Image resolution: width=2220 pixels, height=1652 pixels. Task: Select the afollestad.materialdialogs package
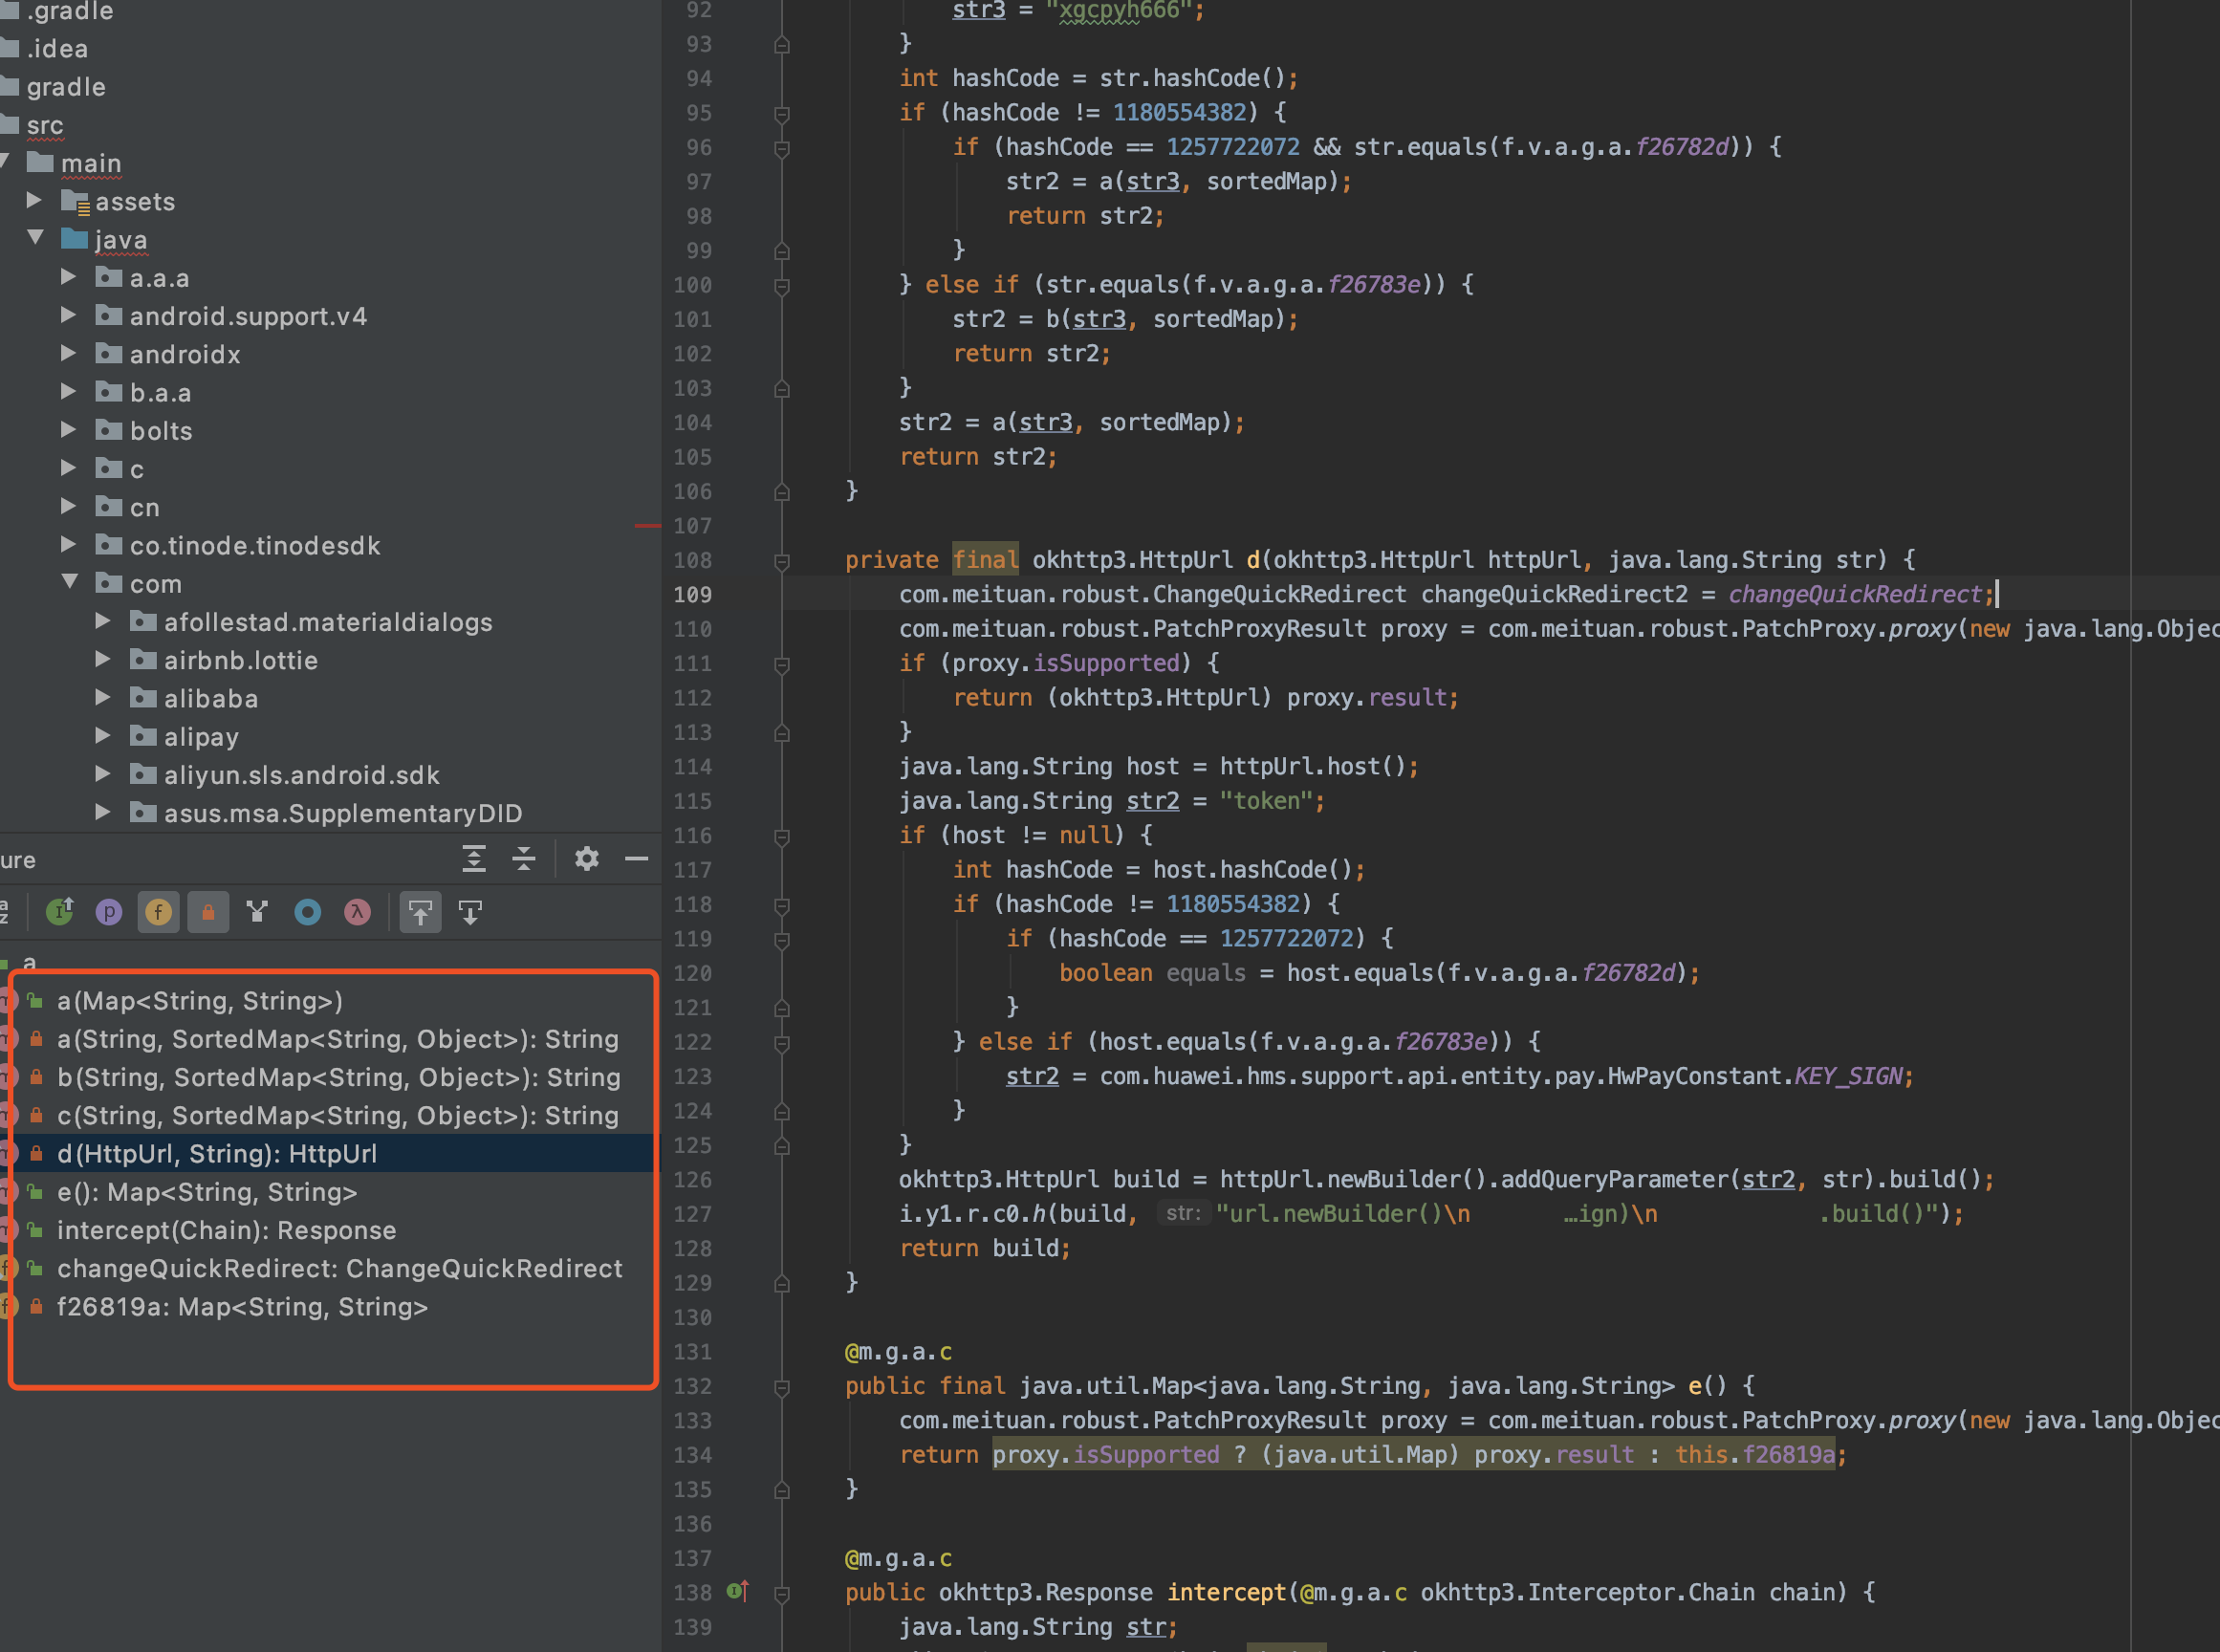(328, 622)
